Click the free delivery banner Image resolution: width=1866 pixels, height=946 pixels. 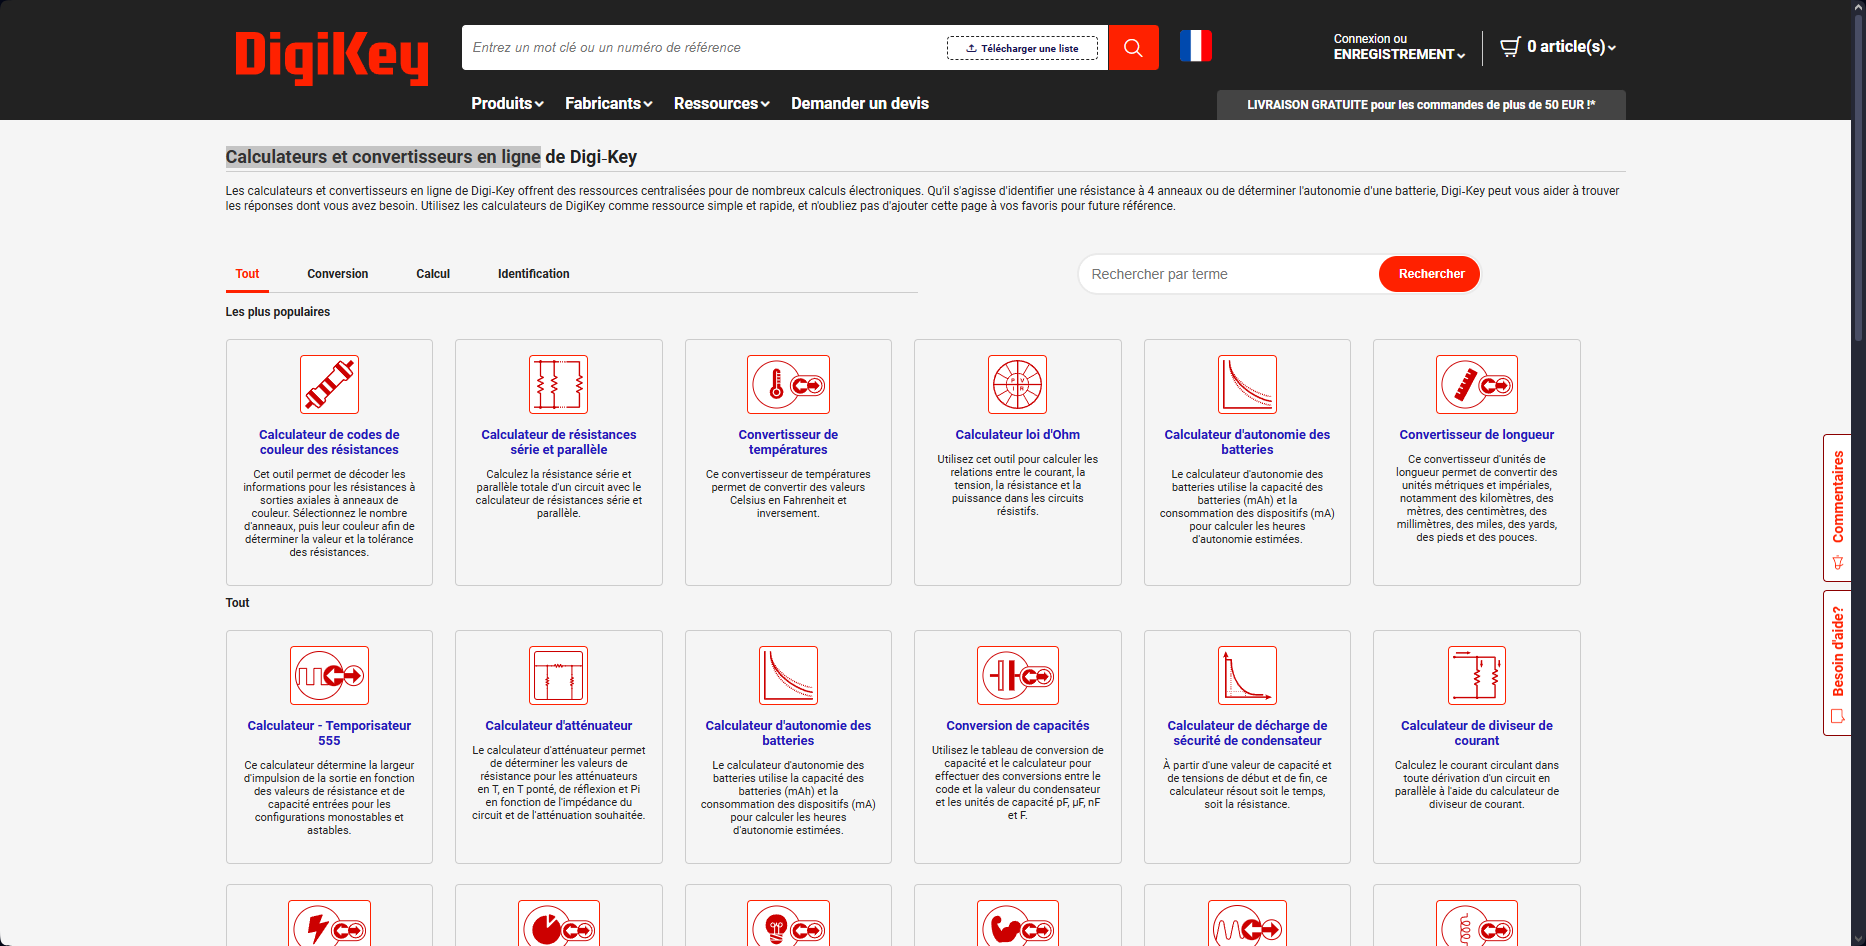(x=1421, y=105)
